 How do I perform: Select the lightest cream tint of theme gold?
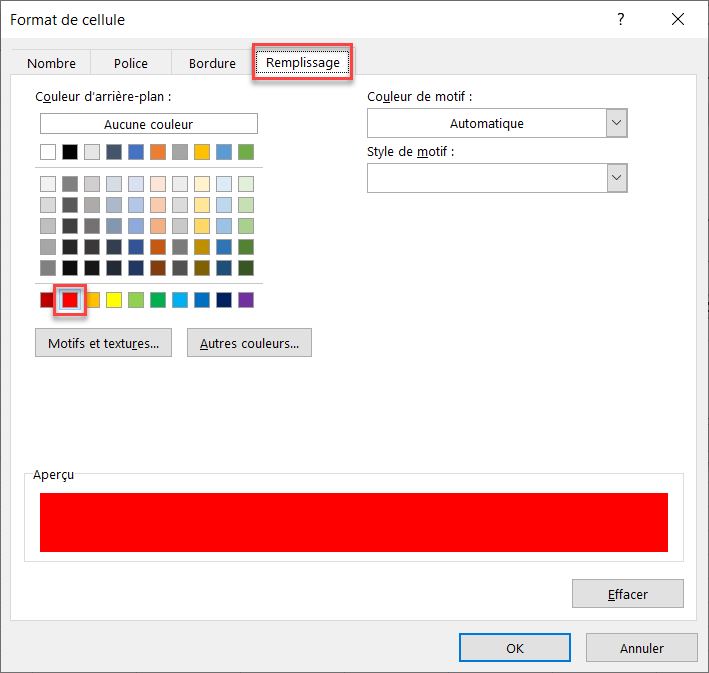tap(202, 184)
